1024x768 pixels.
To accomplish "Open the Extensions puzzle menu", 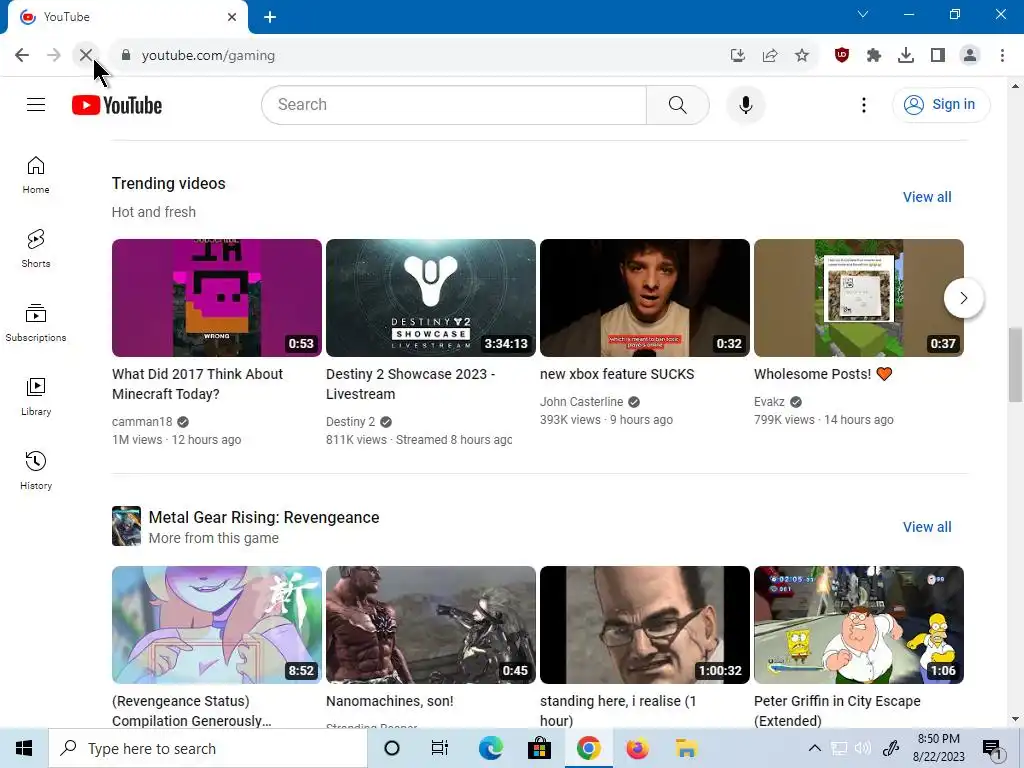I will (874, 56).
